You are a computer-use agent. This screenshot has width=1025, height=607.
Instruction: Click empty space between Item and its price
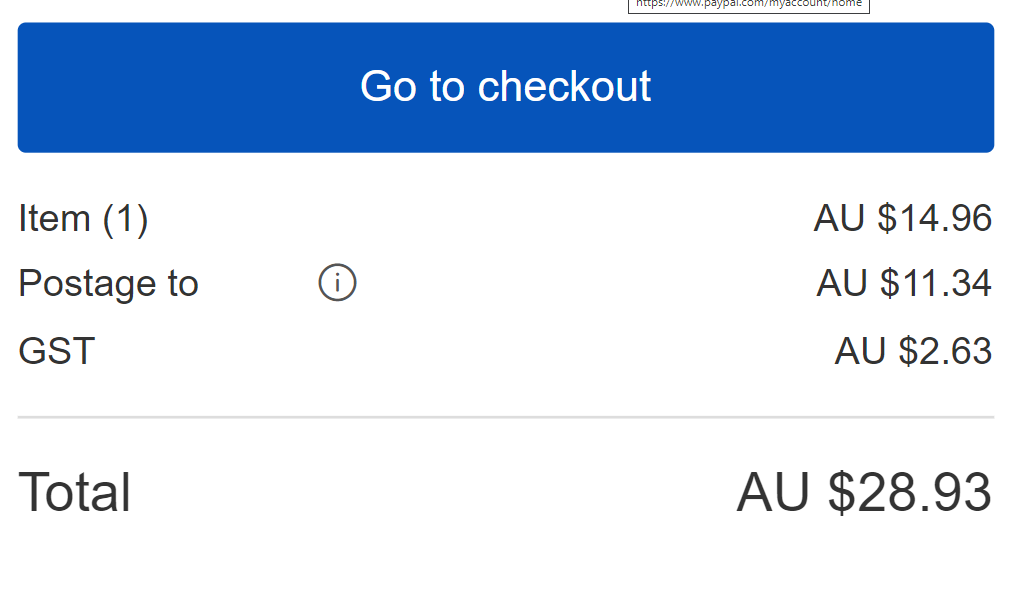tap(480, 218)
